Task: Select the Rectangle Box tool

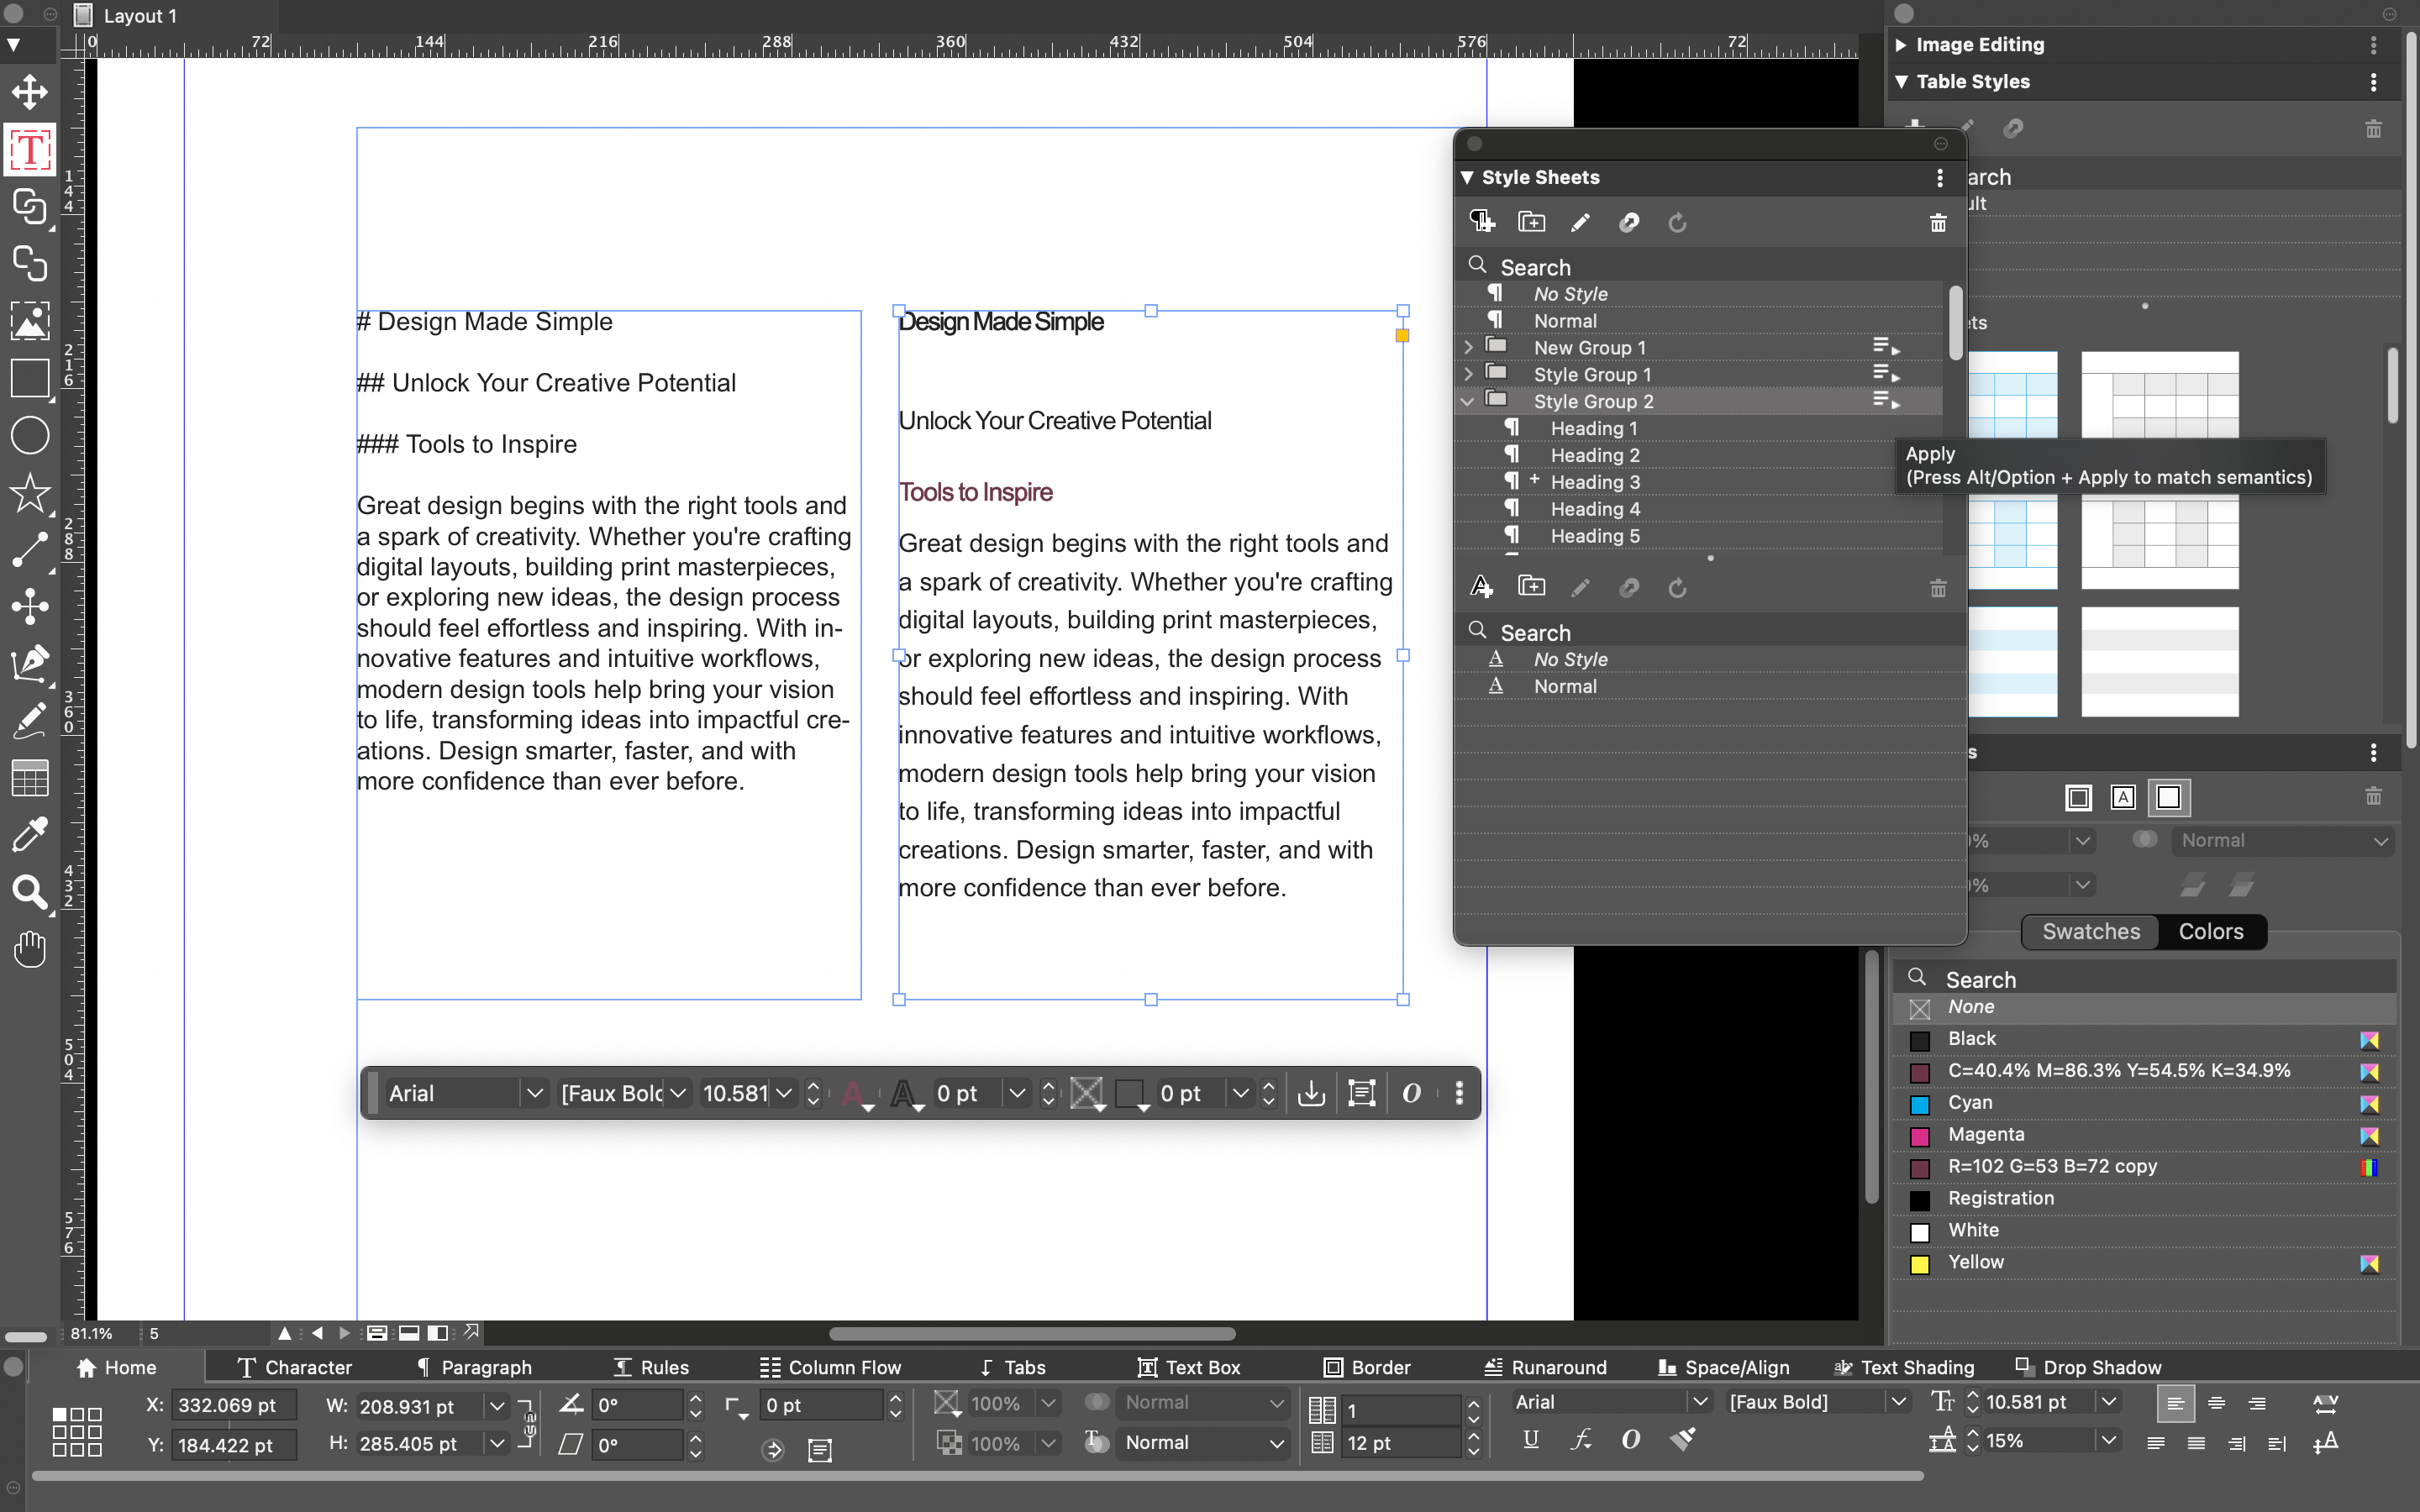Action: click(x=29, y=379)
